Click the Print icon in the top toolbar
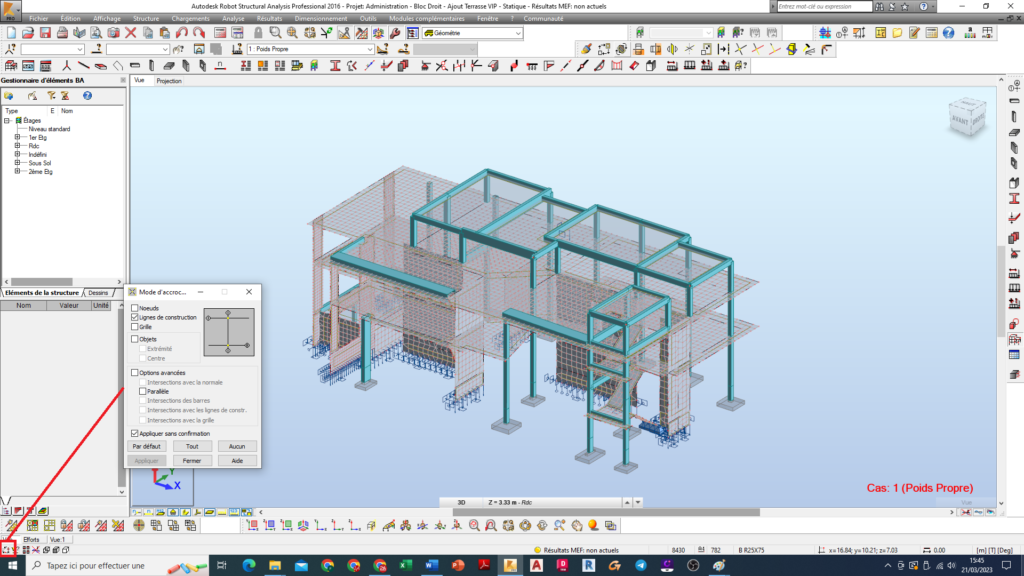Screen dimensions: 1024x576 tap(62, 33)
